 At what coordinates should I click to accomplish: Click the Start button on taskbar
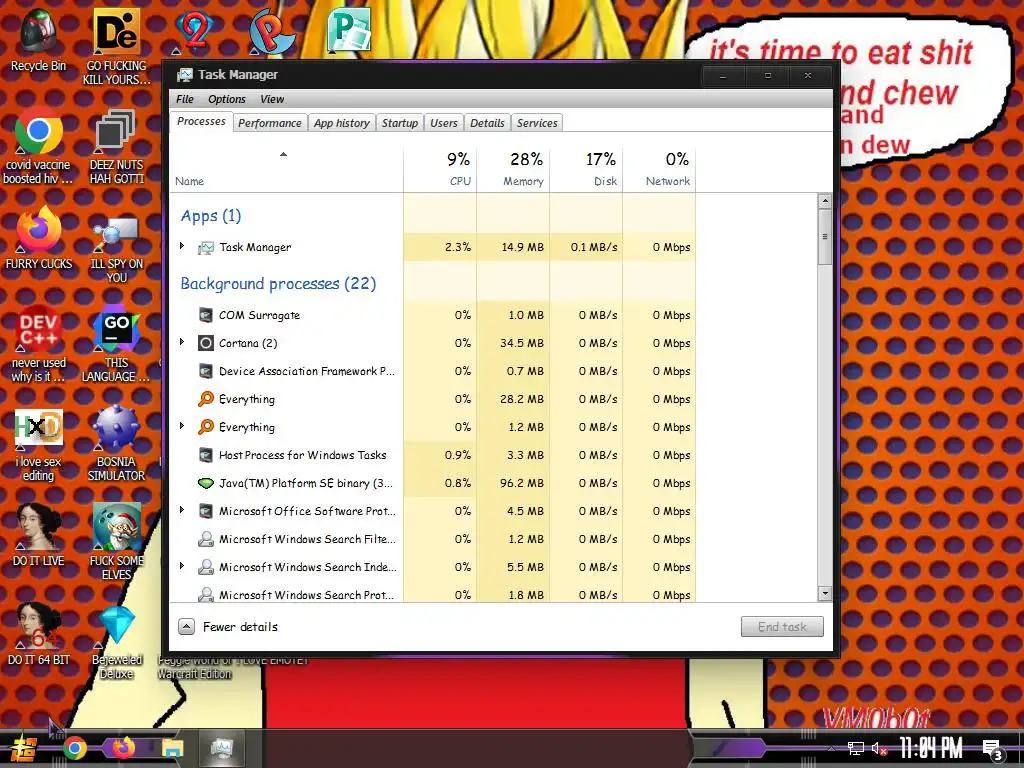pos(24,748)
